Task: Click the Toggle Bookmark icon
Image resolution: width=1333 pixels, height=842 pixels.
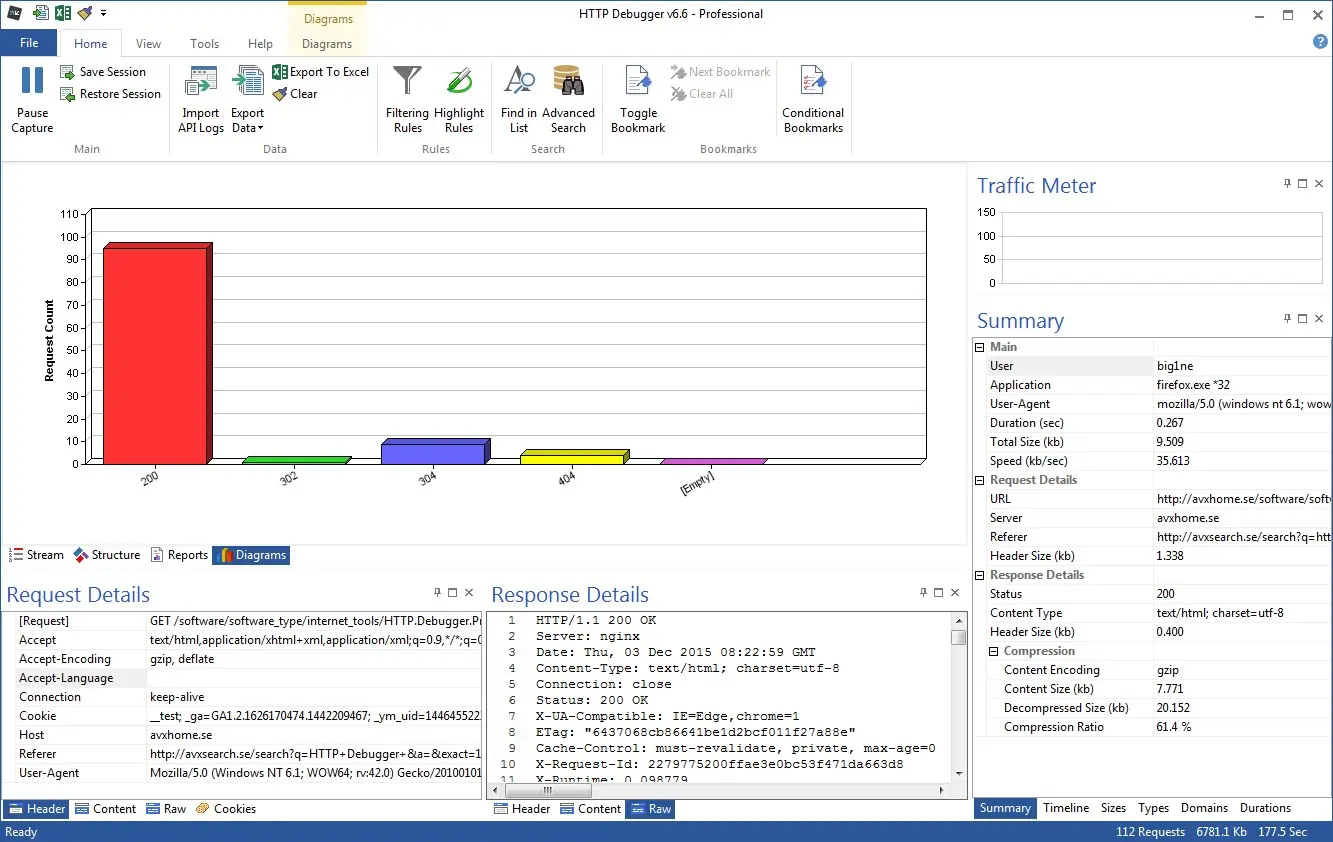Action: pyautogui.click(x=638, y=82)
